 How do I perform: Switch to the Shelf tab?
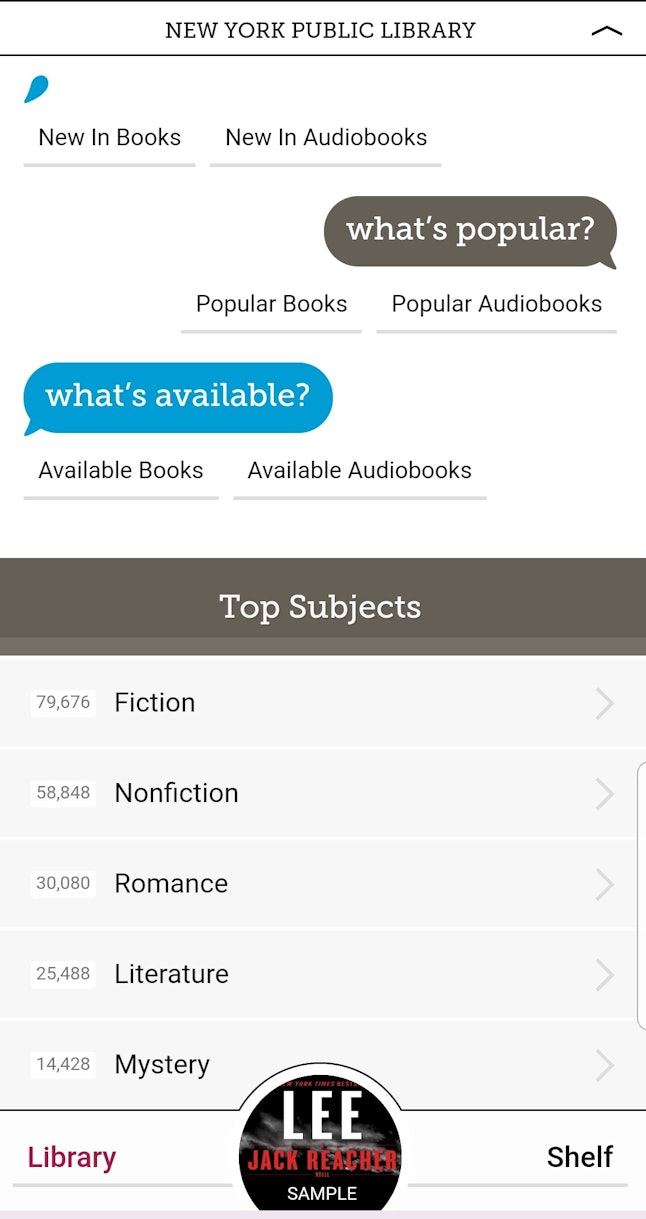[x=579, y=1157]
